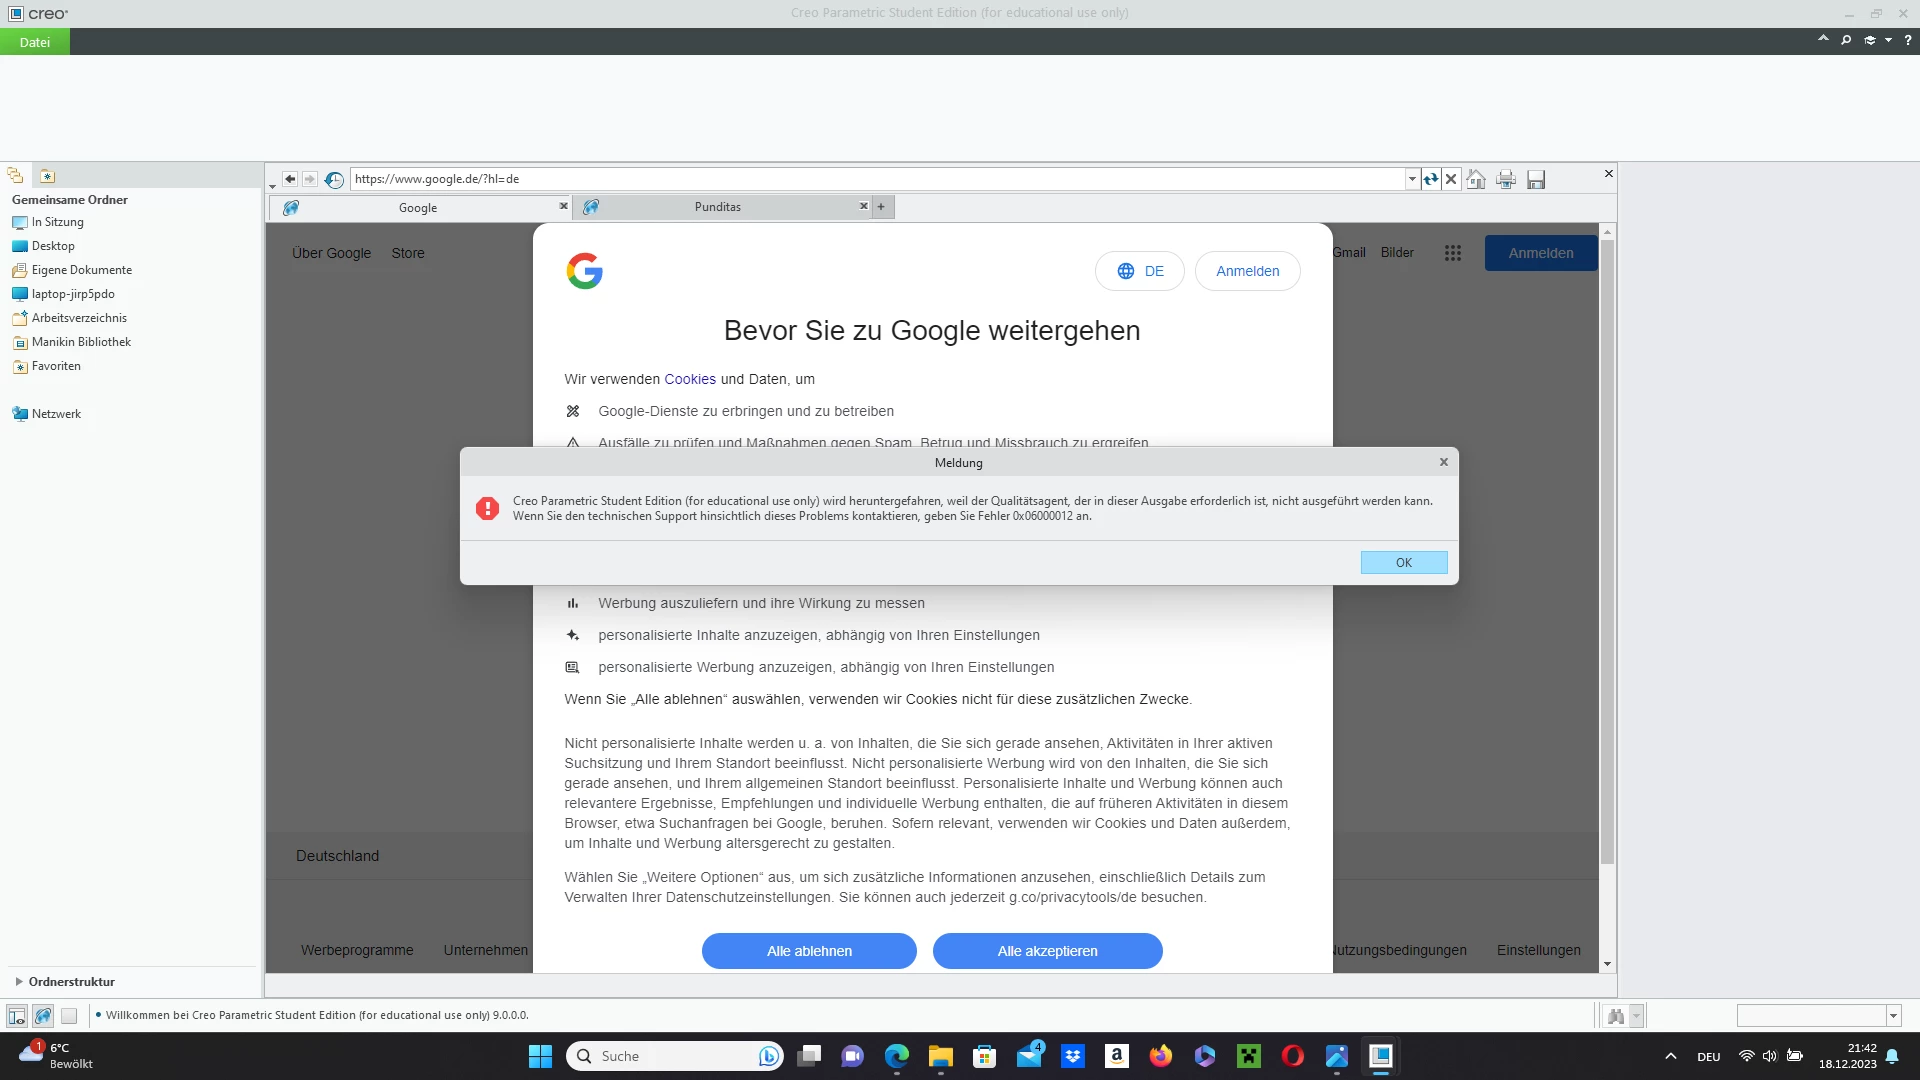Click the browser history icon
Screen dimensions: 1920x1080
(334, 179)
